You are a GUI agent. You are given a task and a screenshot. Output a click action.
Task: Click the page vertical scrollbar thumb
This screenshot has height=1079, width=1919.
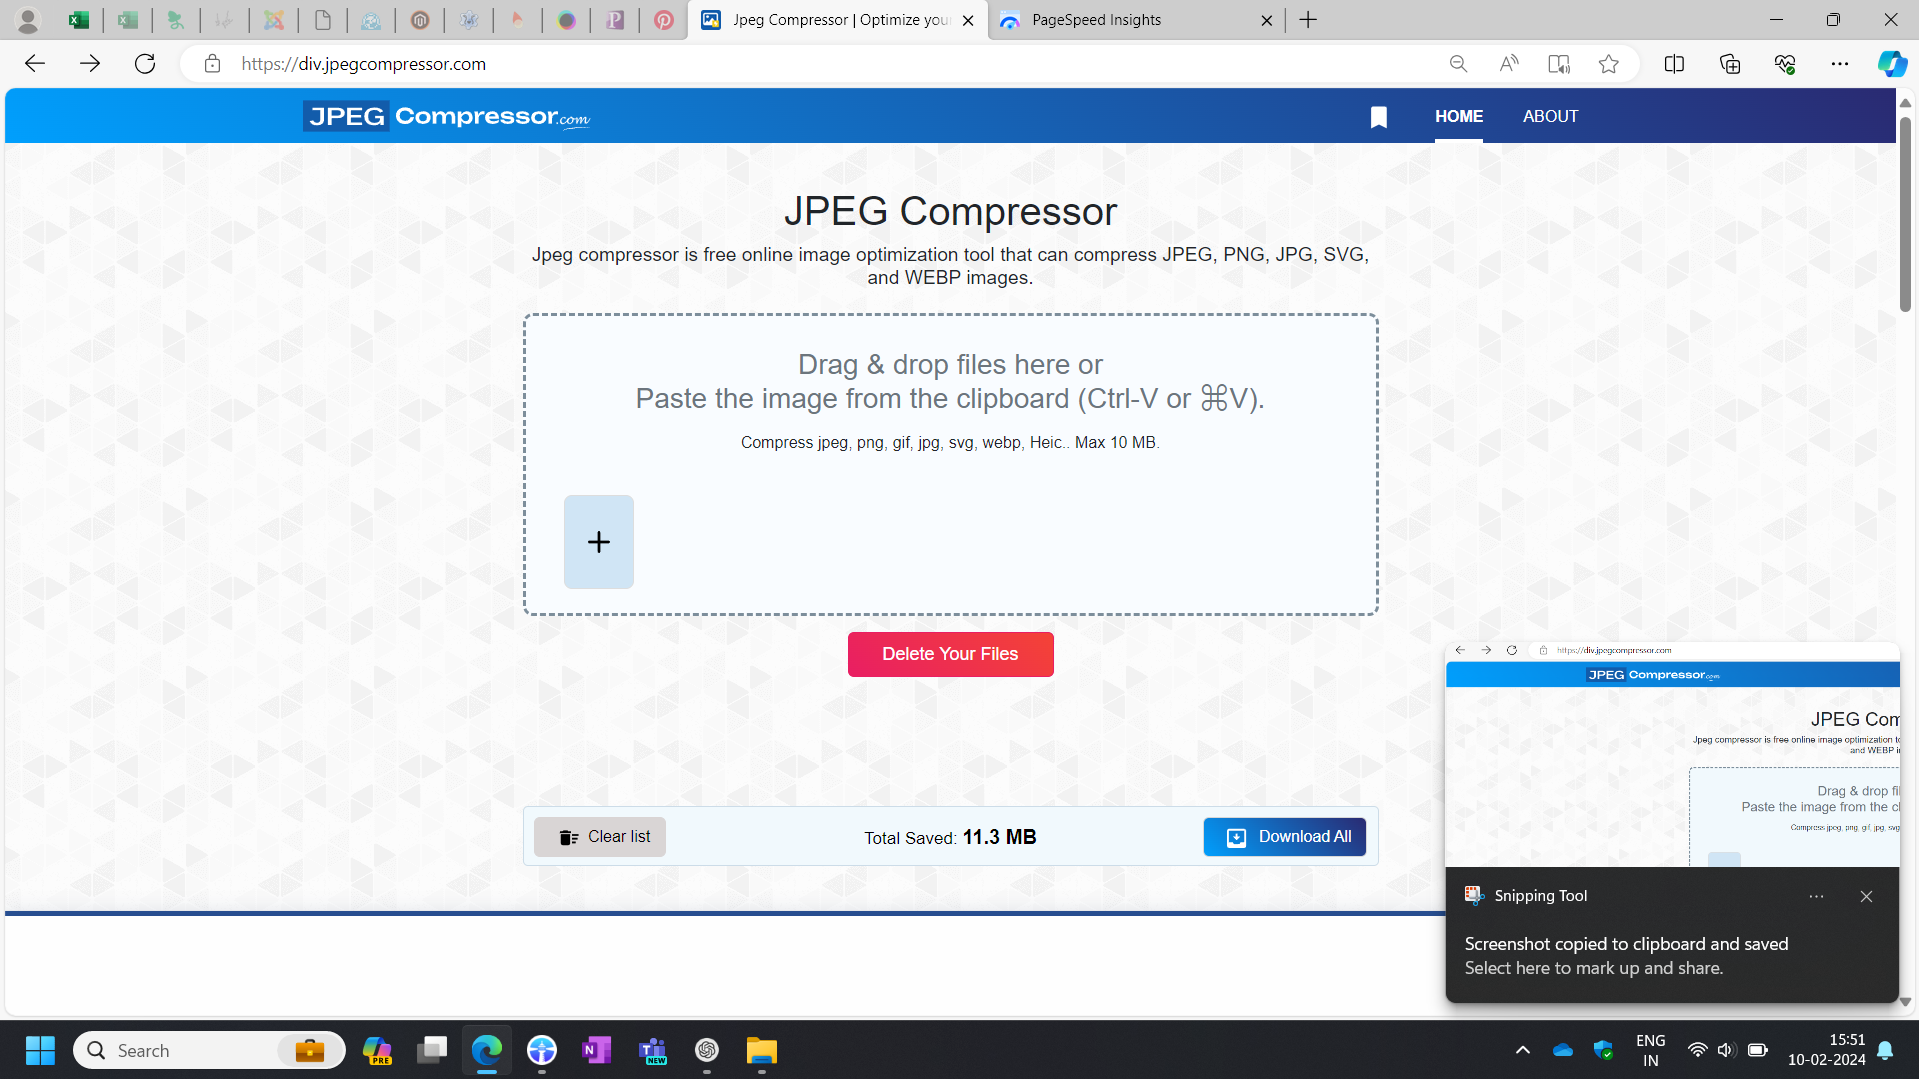1906,214
